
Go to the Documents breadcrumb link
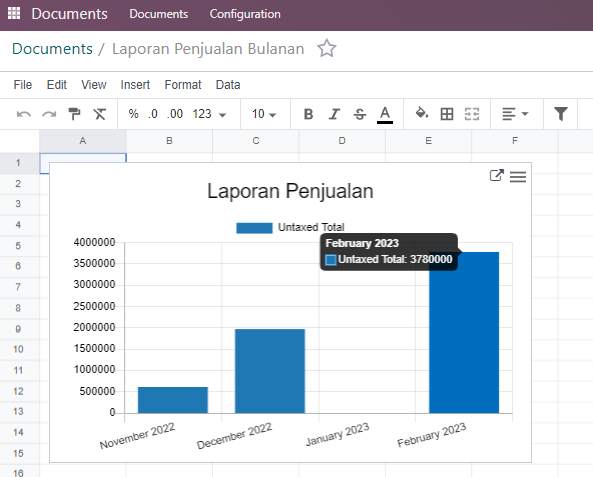(x=52, y=49)
